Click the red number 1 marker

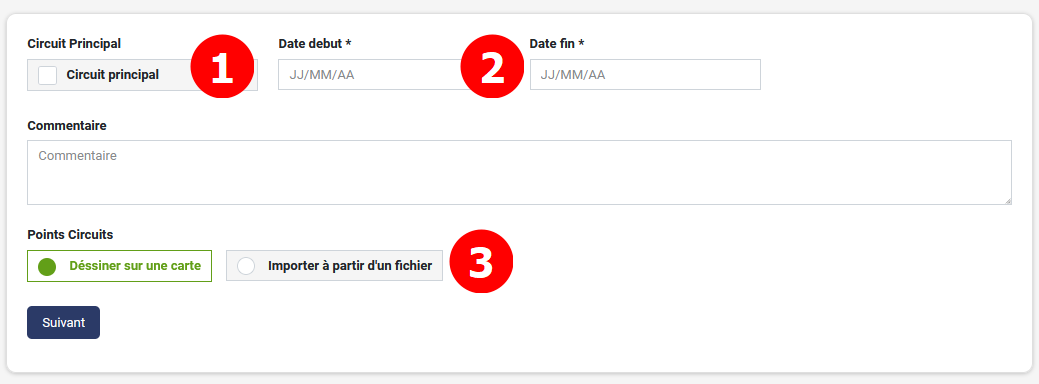pyautogui.click(x=223, y=67)
